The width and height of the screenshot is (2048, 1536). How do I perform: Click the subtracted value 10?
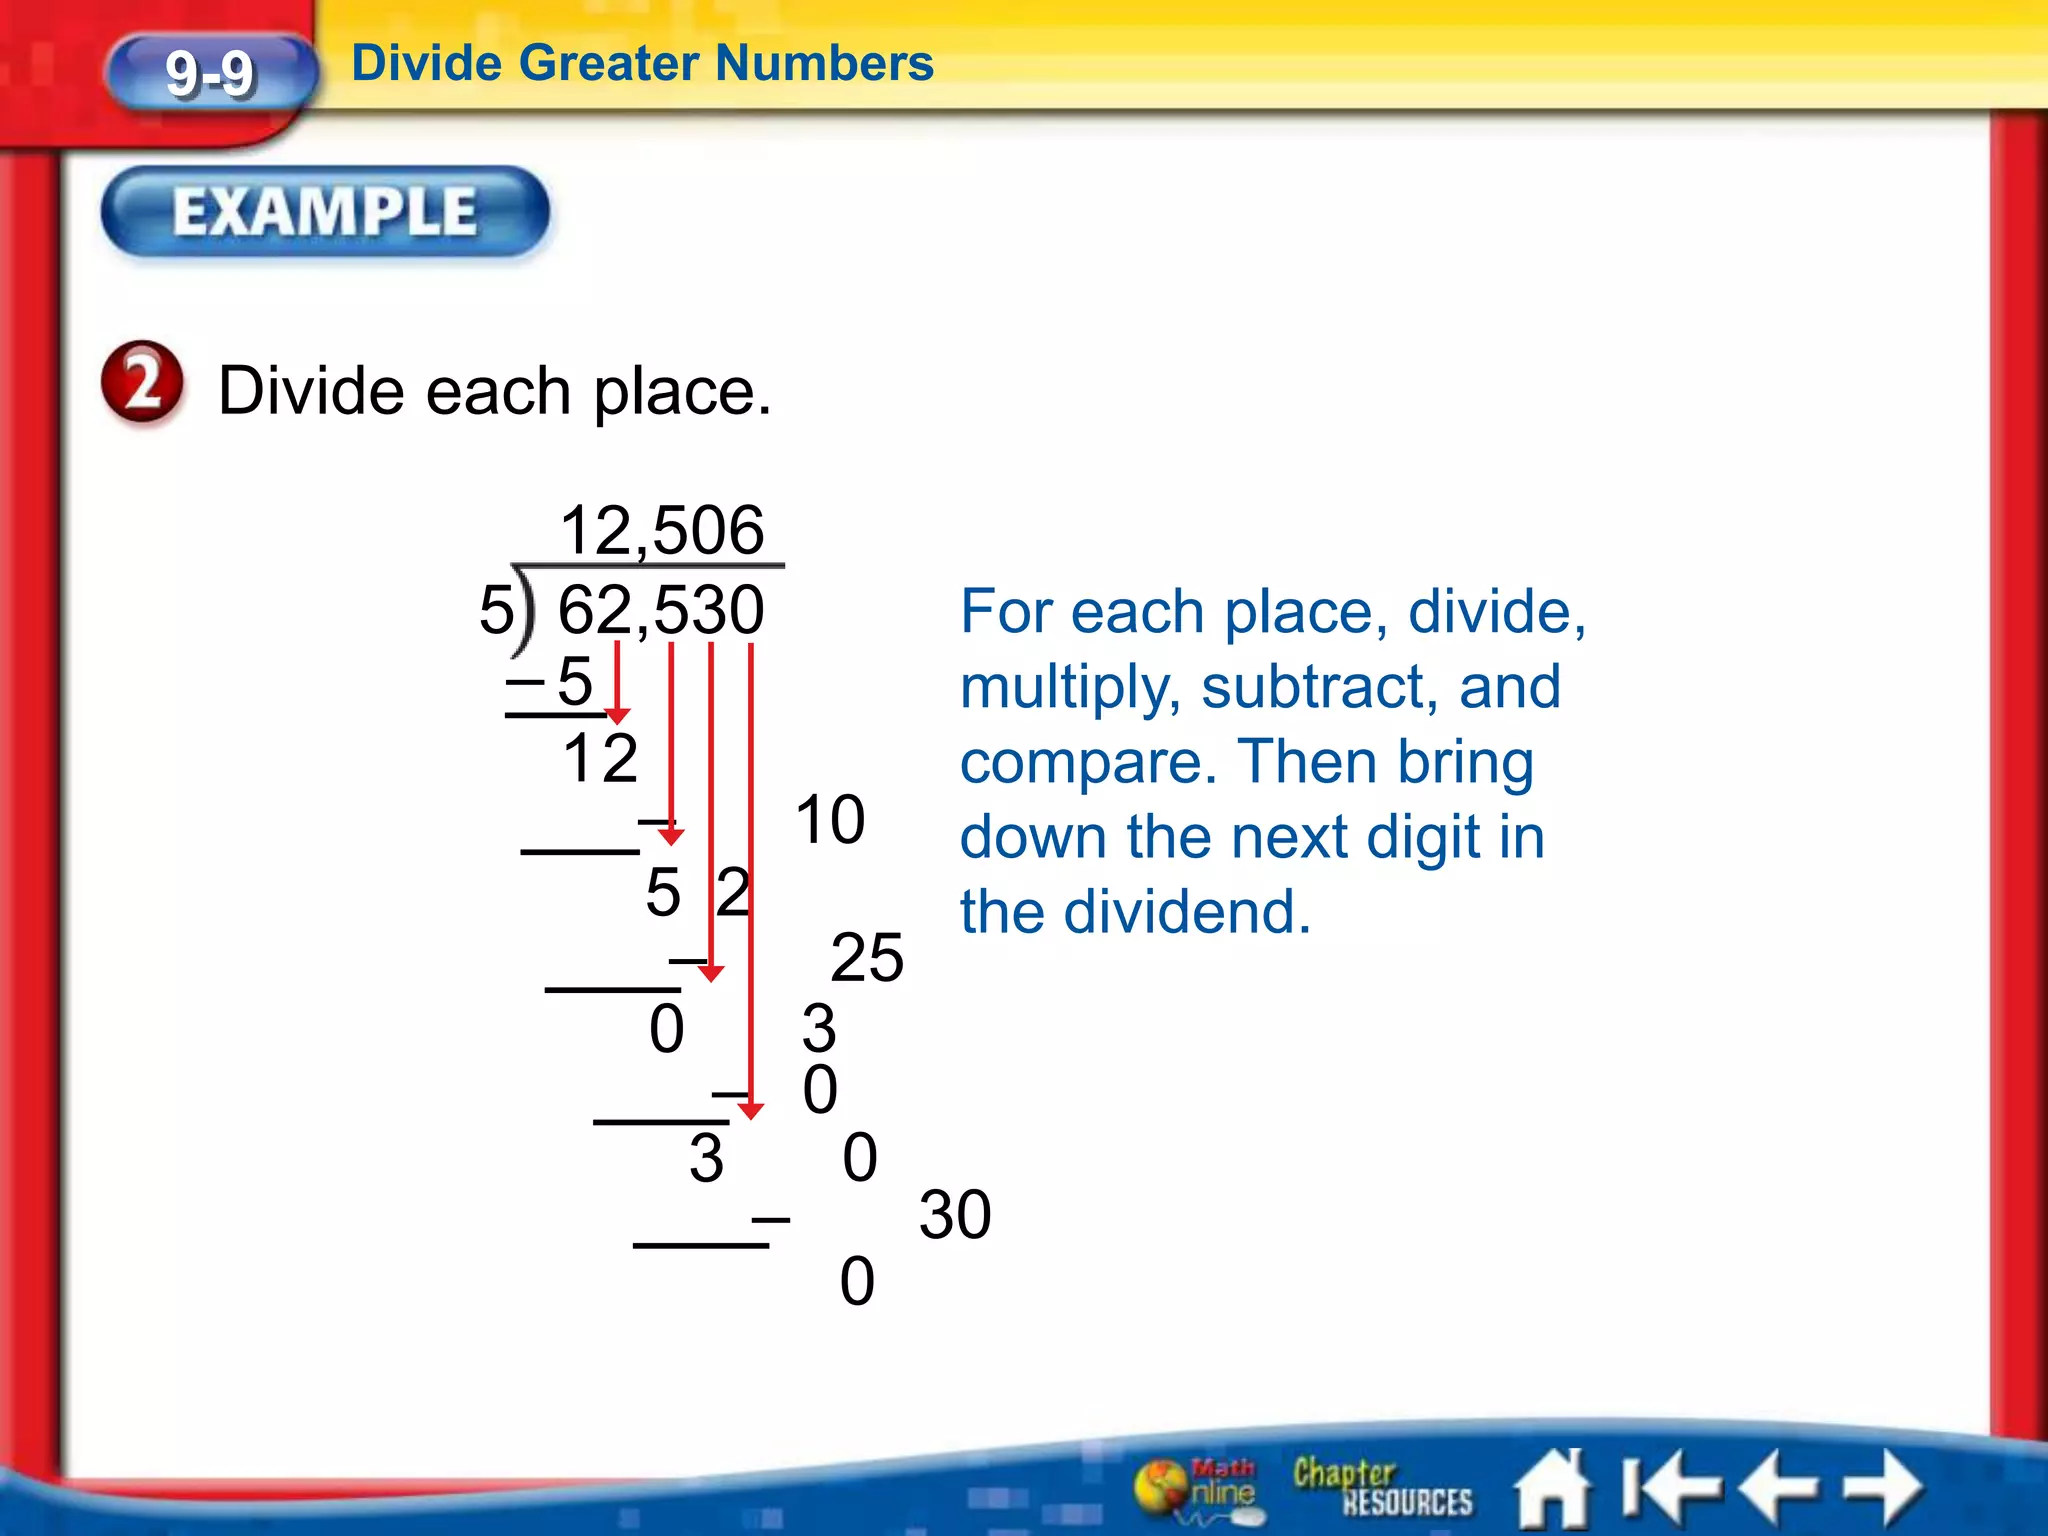(829, 820)
